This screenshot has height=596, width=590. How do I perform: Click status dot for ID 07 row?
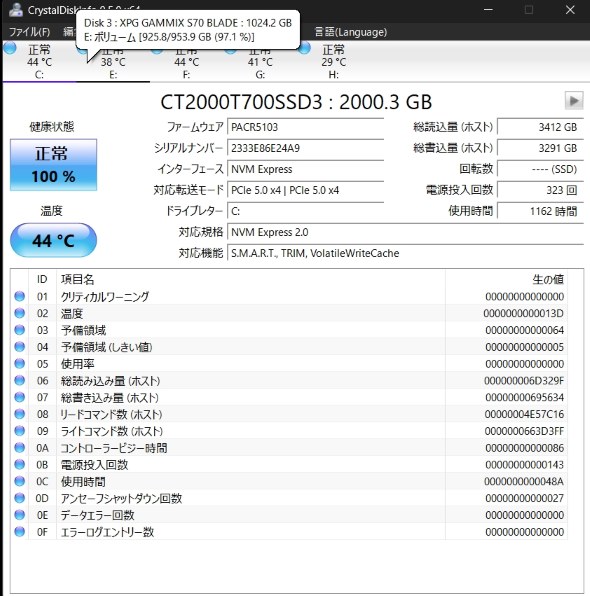[19, 397]
